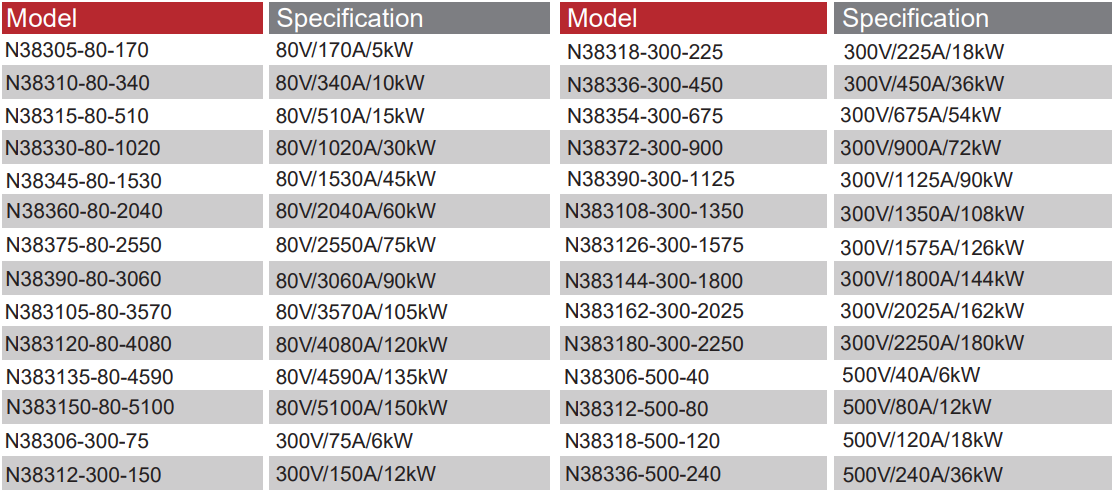This screenshot has width=1114, height=492.
Task: Select model N38345-80-1530
Action: (x=83, y=181)
